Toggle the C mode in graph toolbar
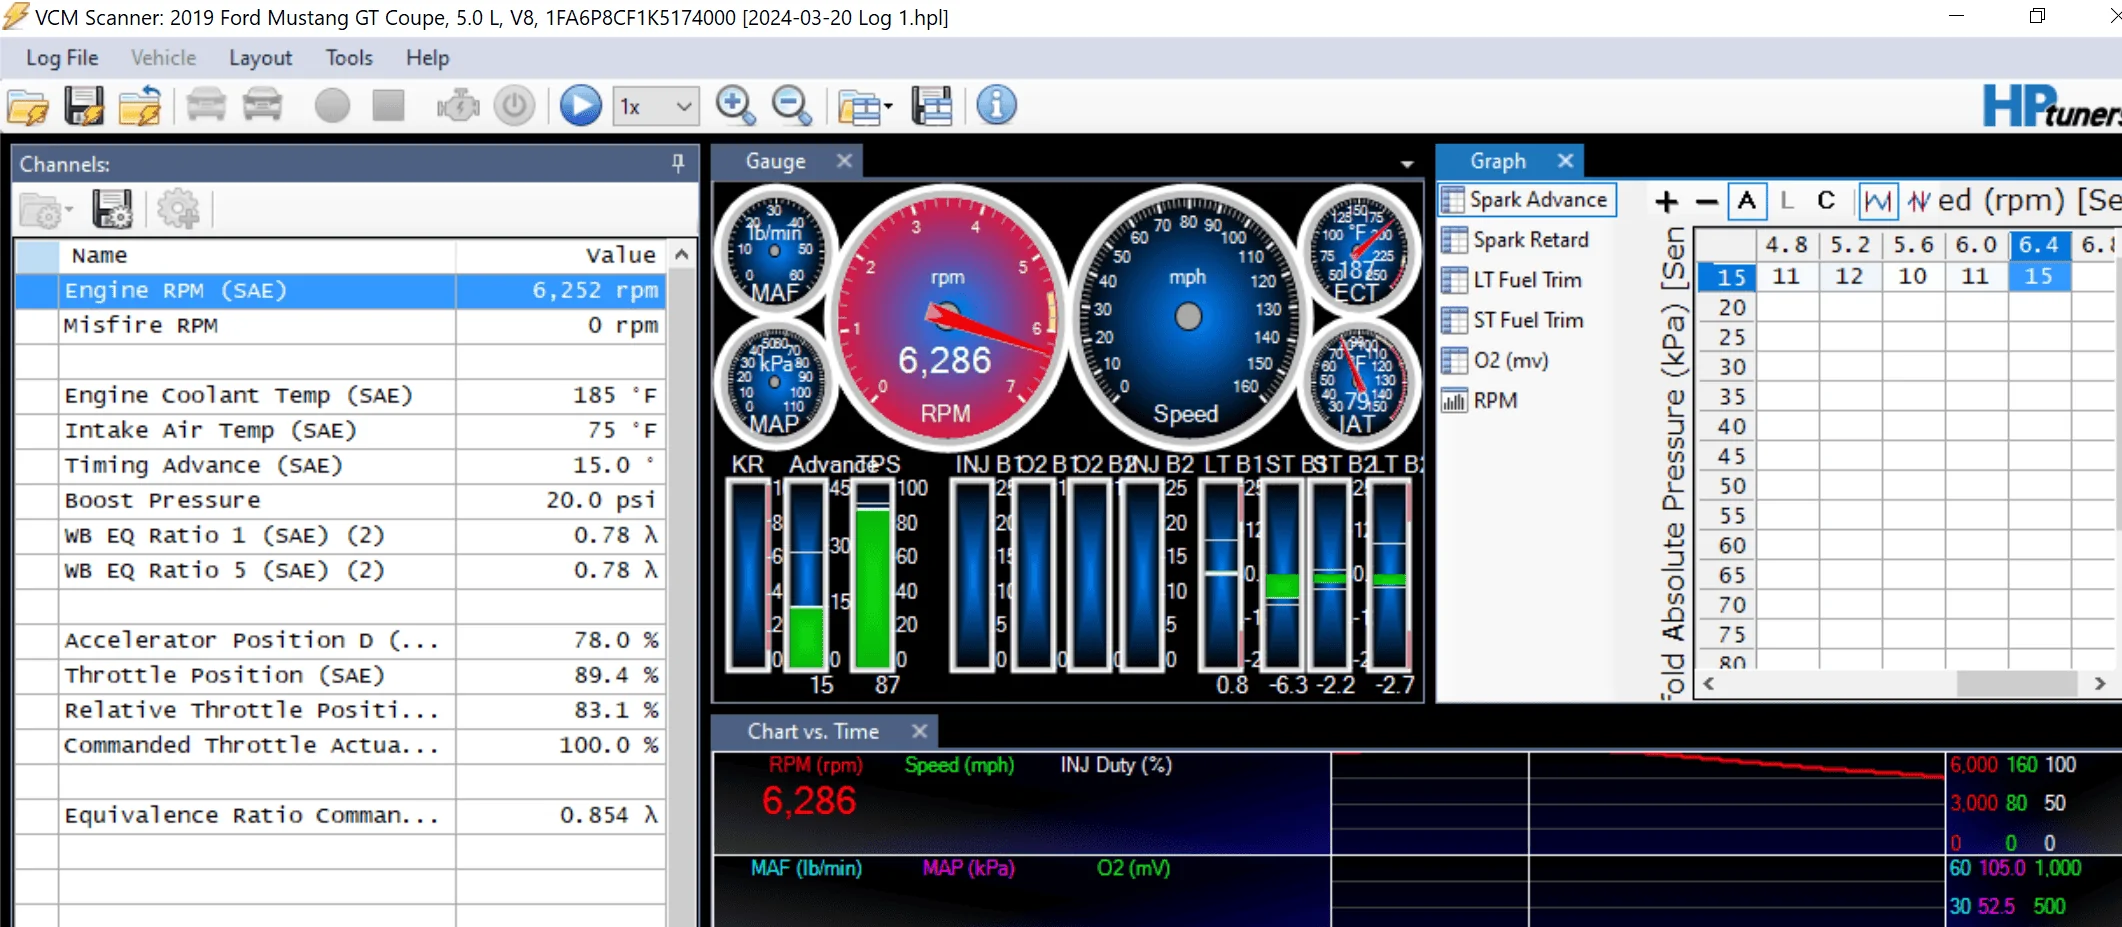 (1826, 201)
